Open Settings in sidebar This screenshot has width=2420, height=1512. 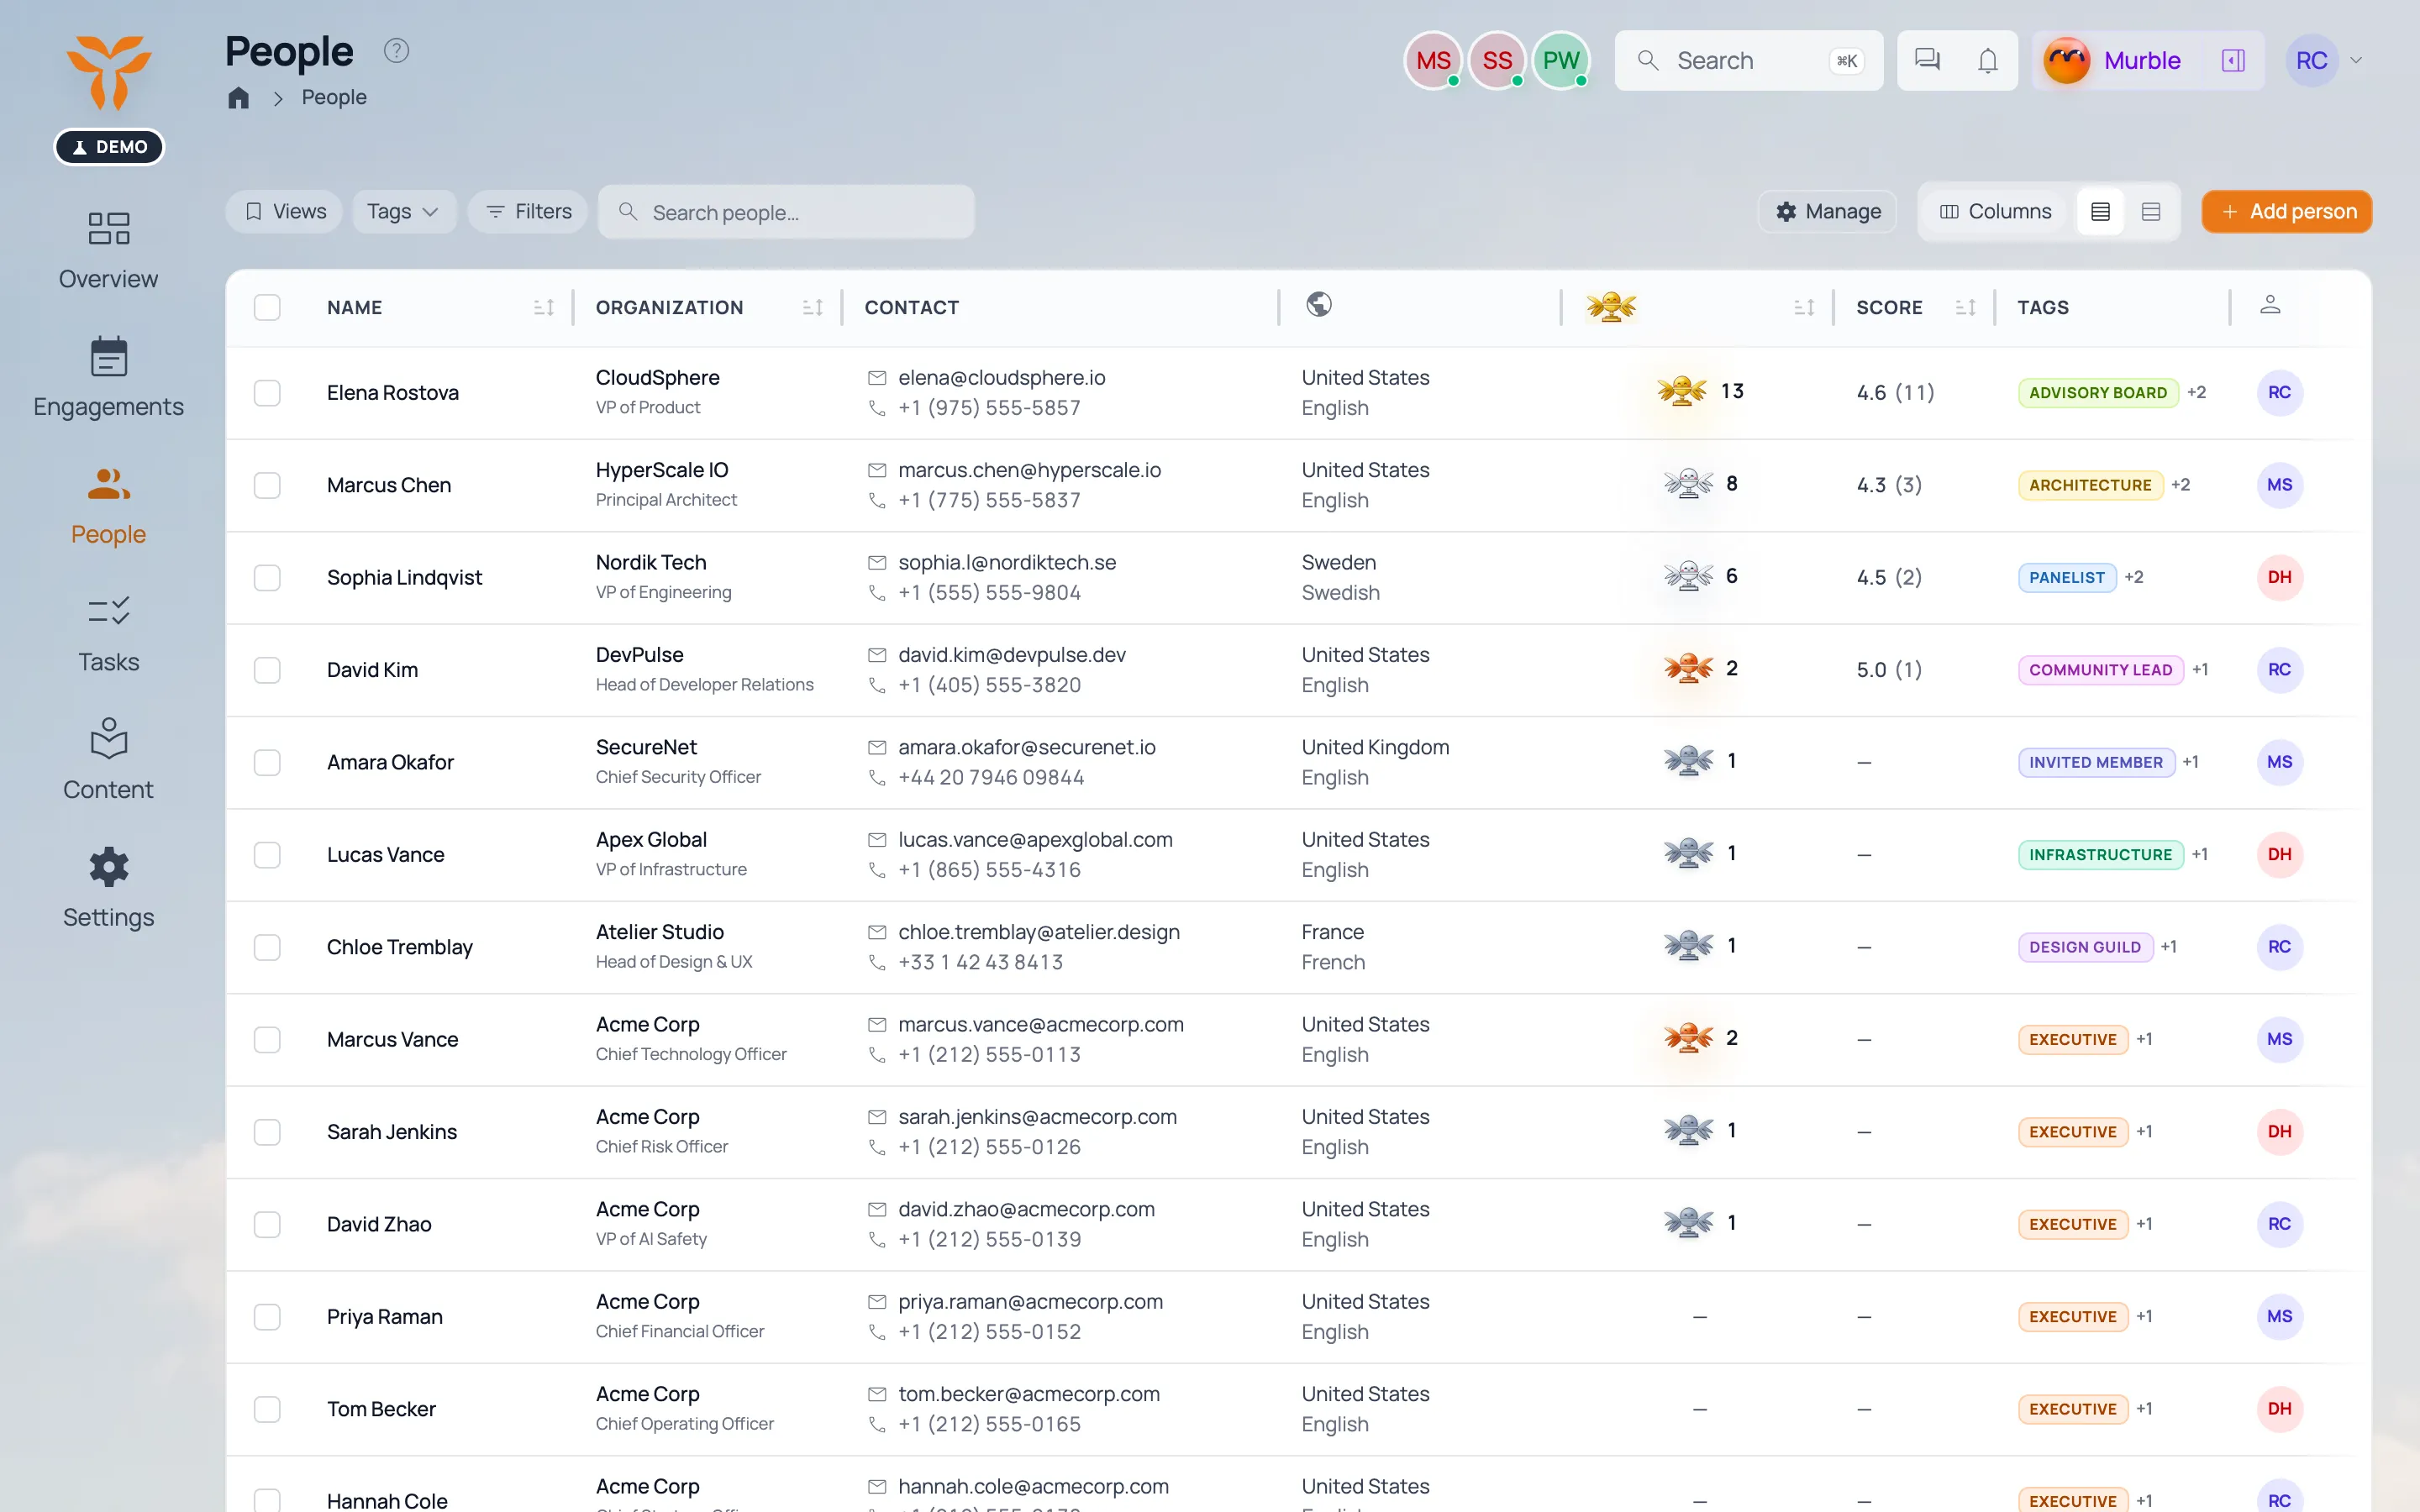pos(108,888)
